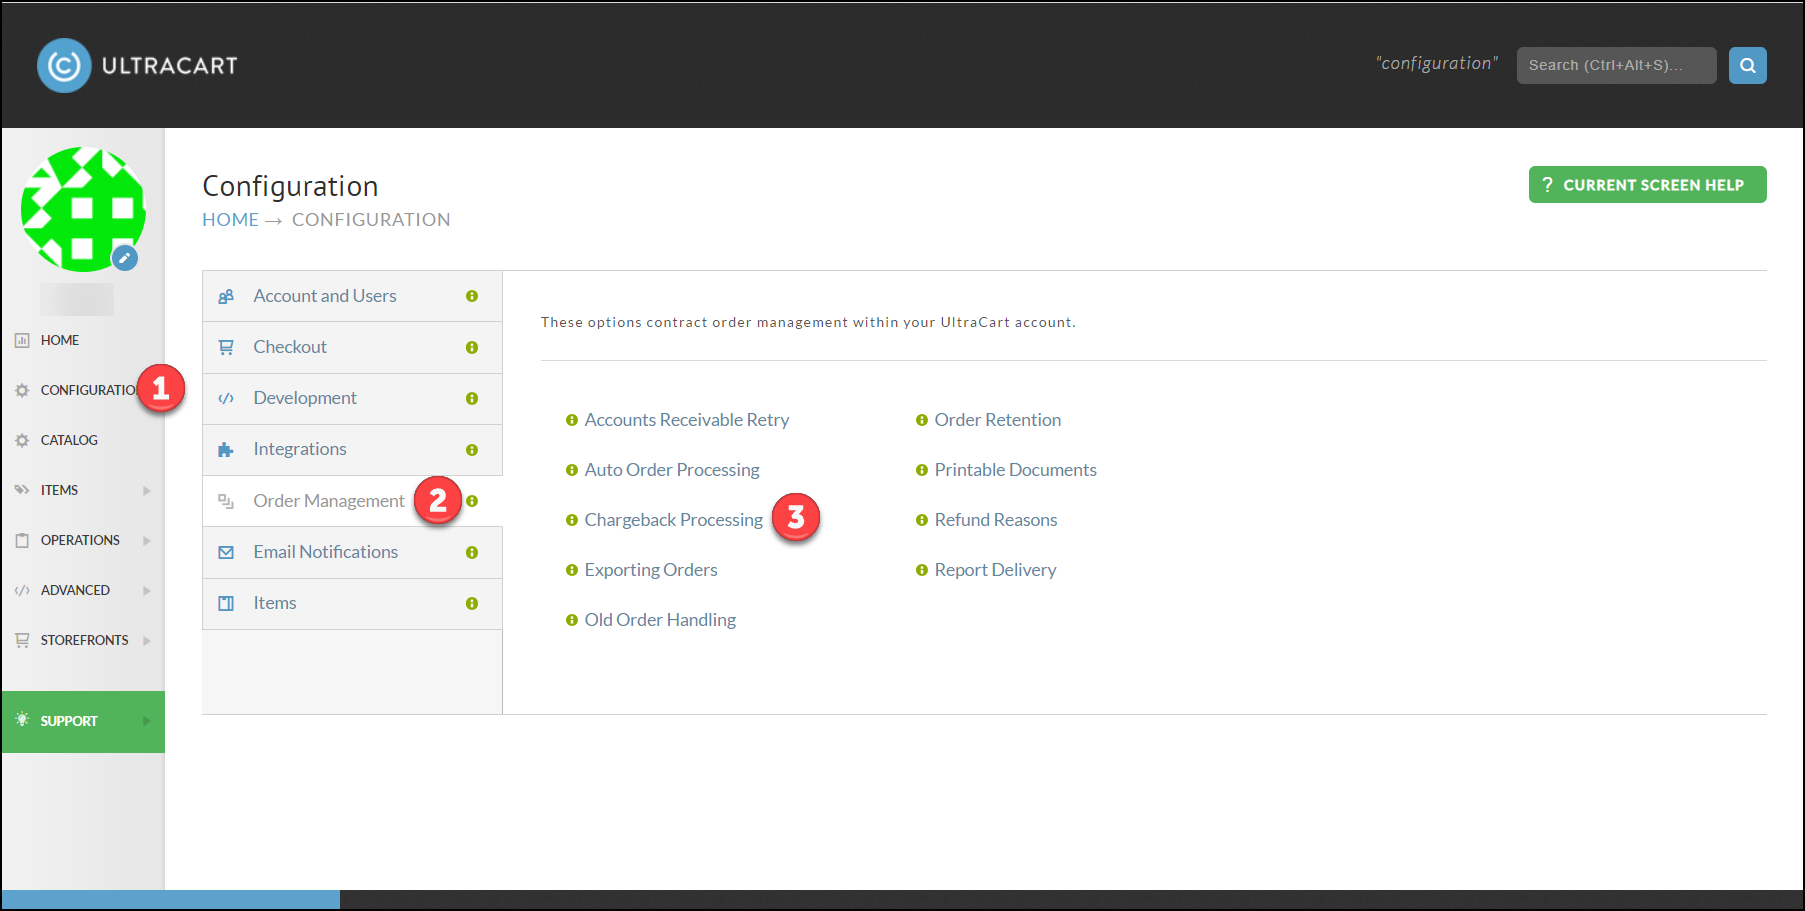Click the info icon beside Checkout
Image resolution: width=1805 pixels, height=911 pixels.
click(x=472, y=347)
